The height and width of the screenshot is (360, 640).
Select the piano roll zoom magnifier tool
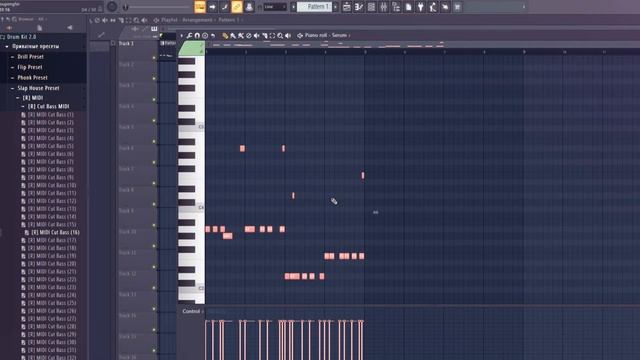pyautogui.click(x=280, y=36)
